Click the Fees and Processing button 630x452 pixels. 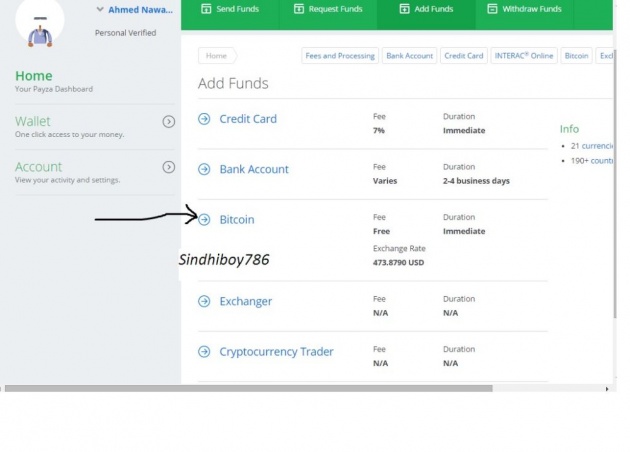coord(340,56)
